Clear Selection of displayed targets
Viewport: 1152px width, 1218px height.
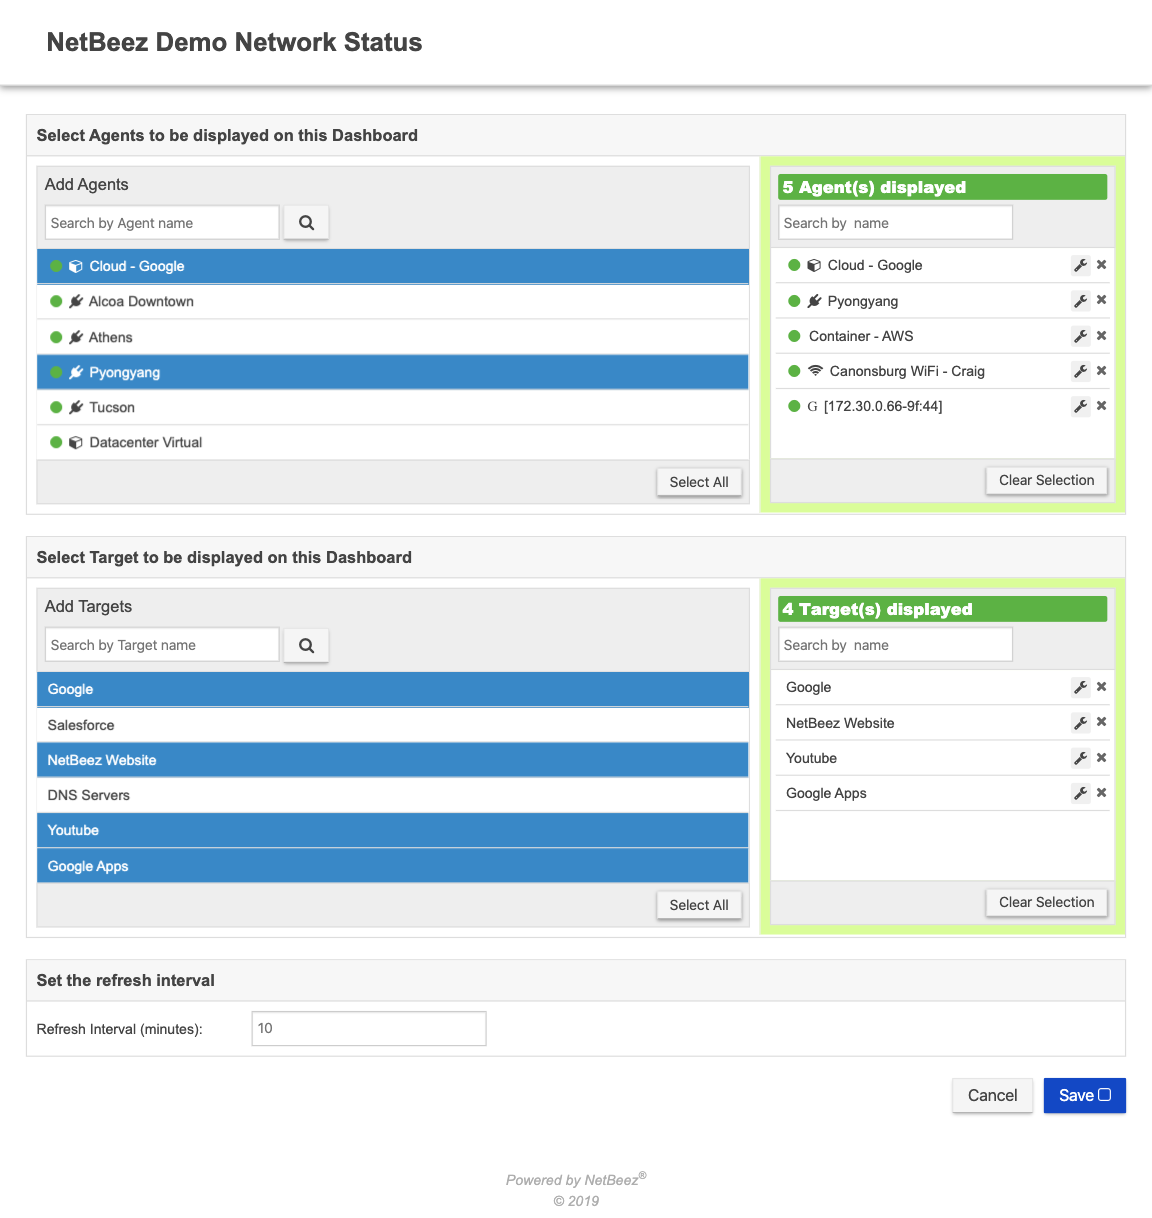[x=1047, y=902]
